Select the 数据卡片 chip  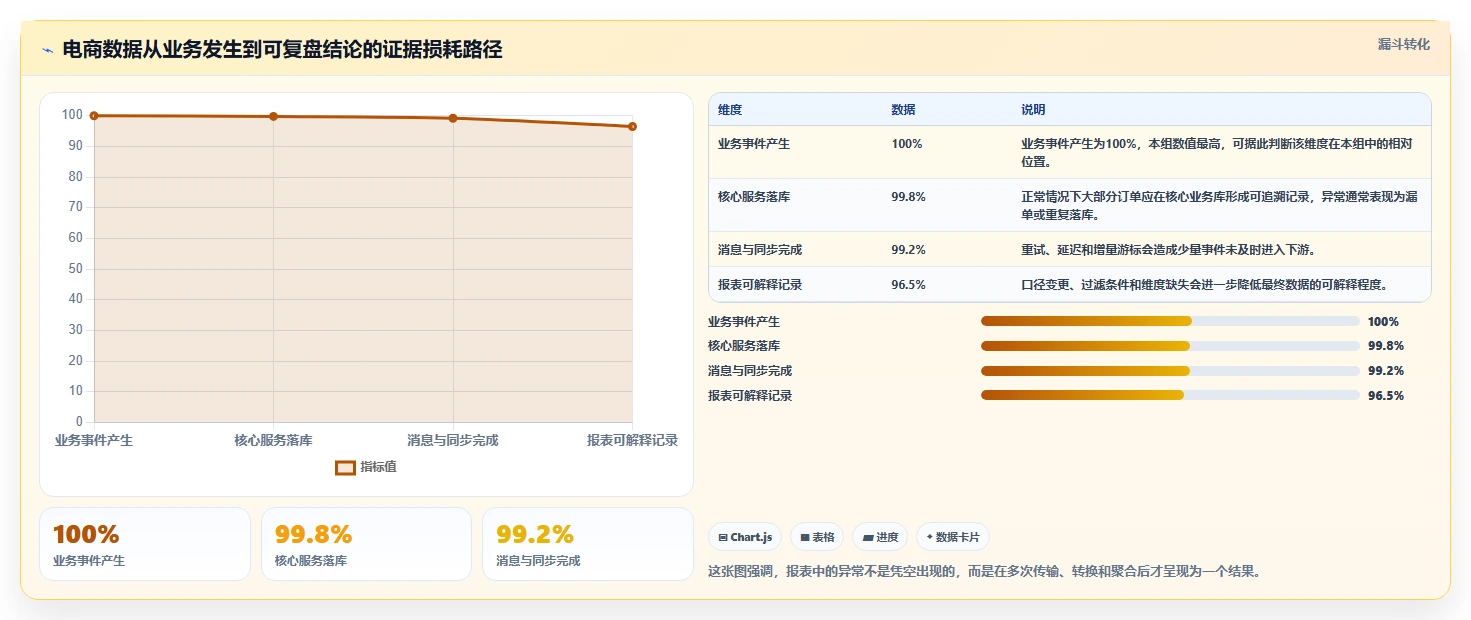(953, 537)
